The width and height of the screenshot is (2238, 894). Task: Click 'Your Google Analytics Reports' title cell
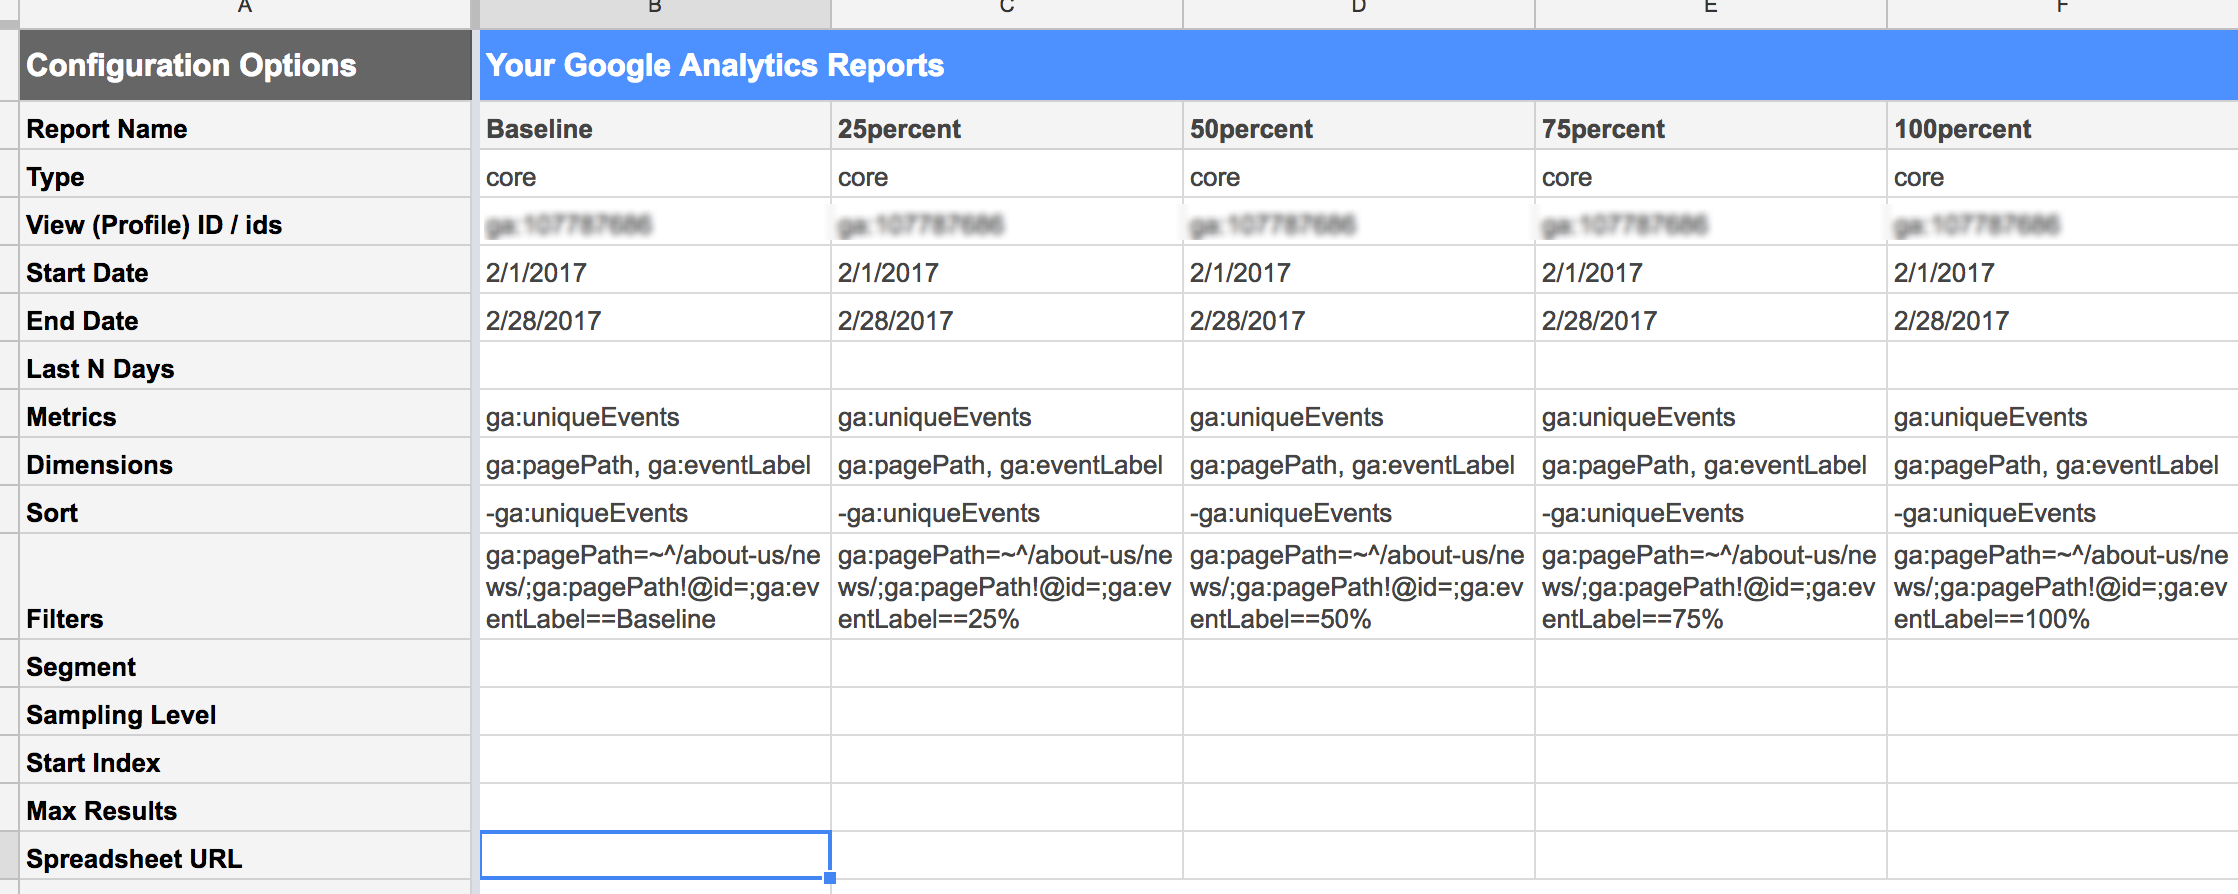pos(1357,66)
